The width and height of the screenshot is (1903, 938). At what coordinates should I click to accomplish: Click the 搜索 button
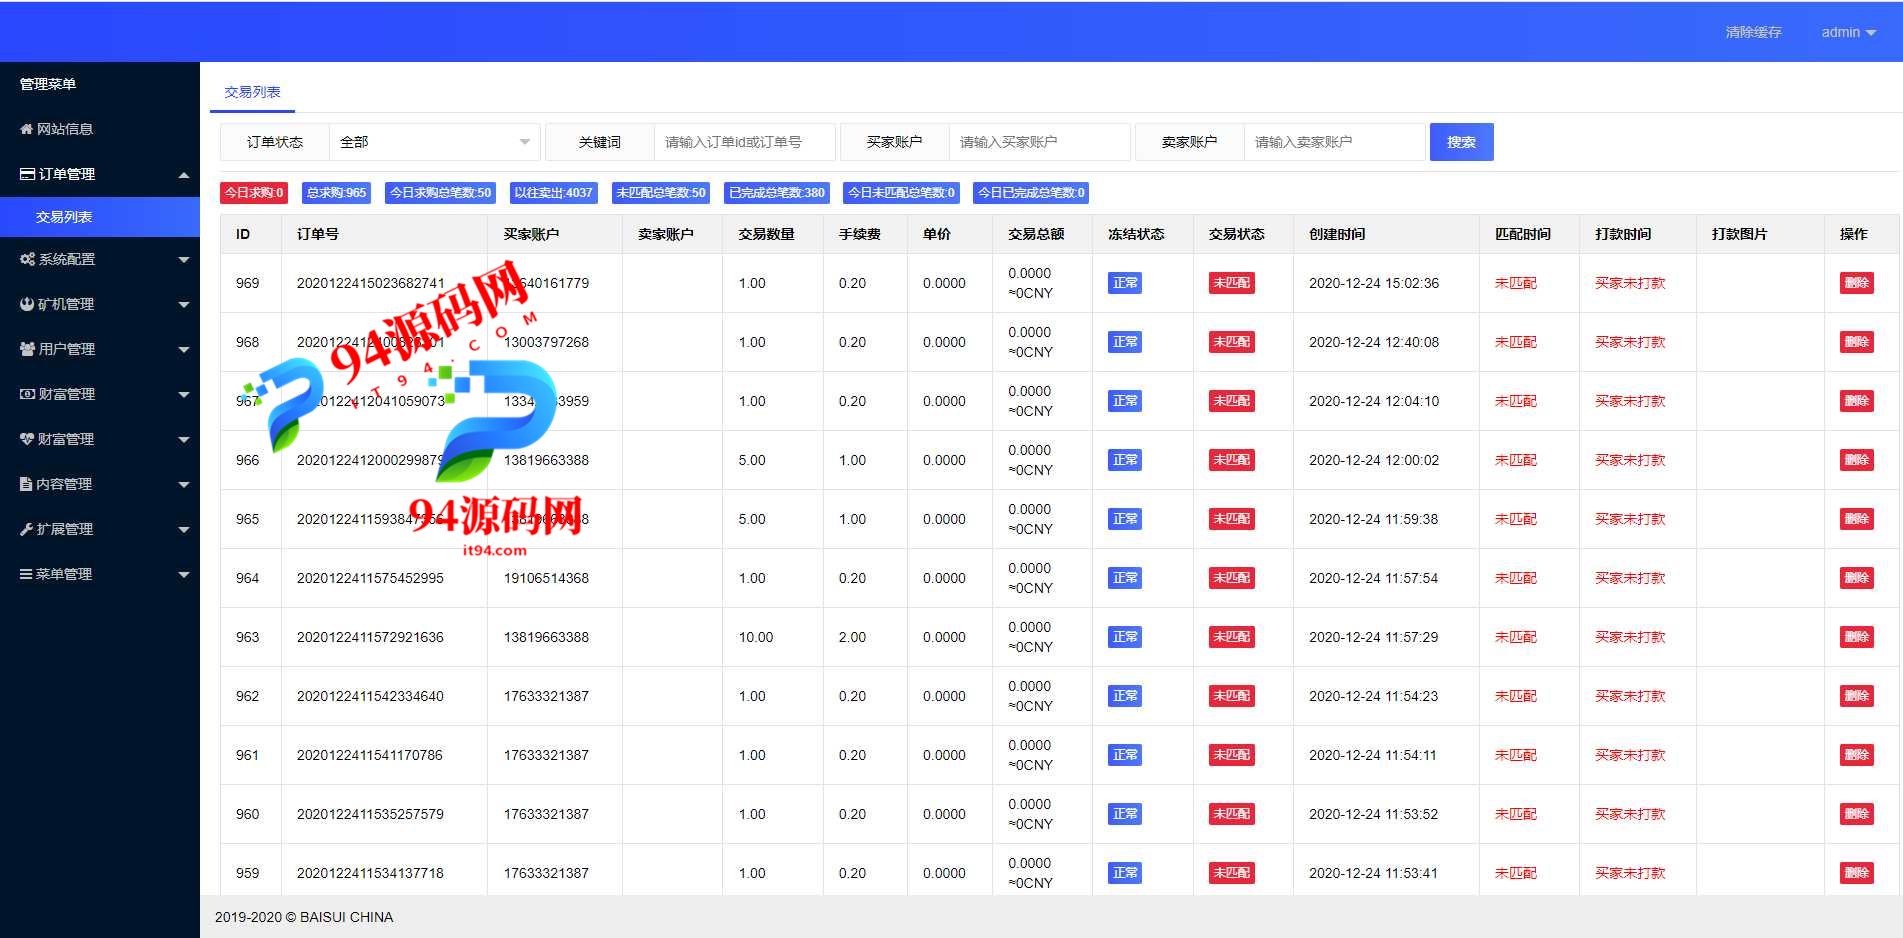1461,142
